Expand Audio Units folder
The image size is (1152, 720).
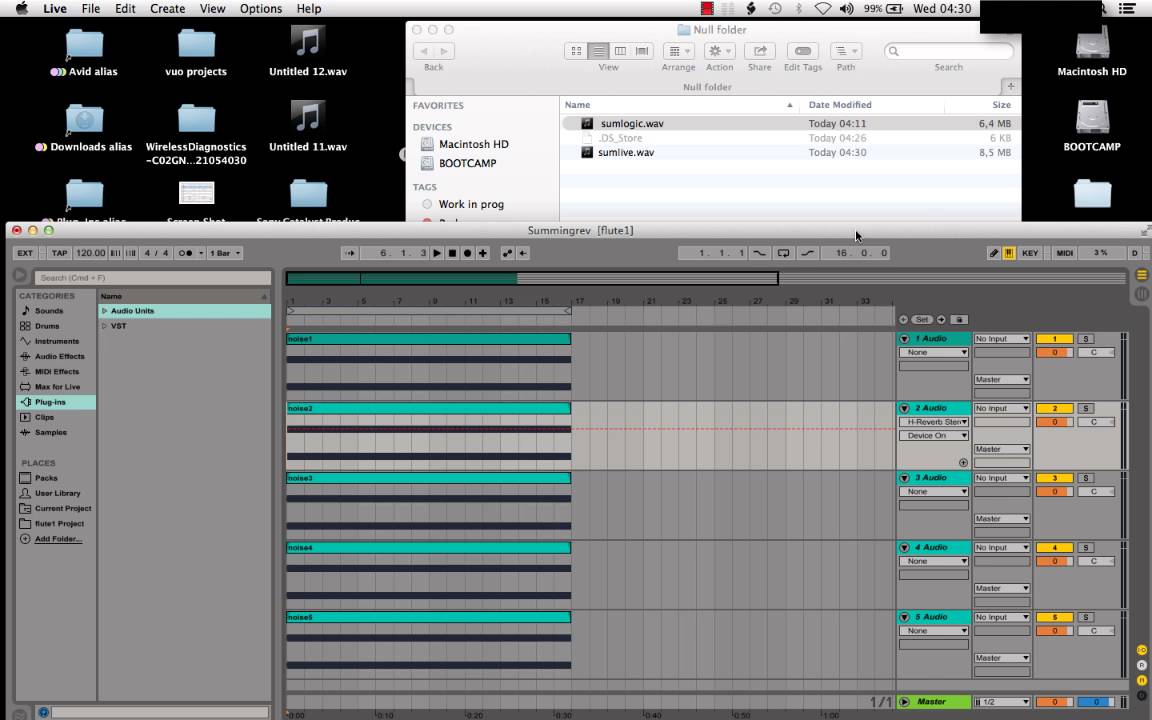(x=104, y=311)
